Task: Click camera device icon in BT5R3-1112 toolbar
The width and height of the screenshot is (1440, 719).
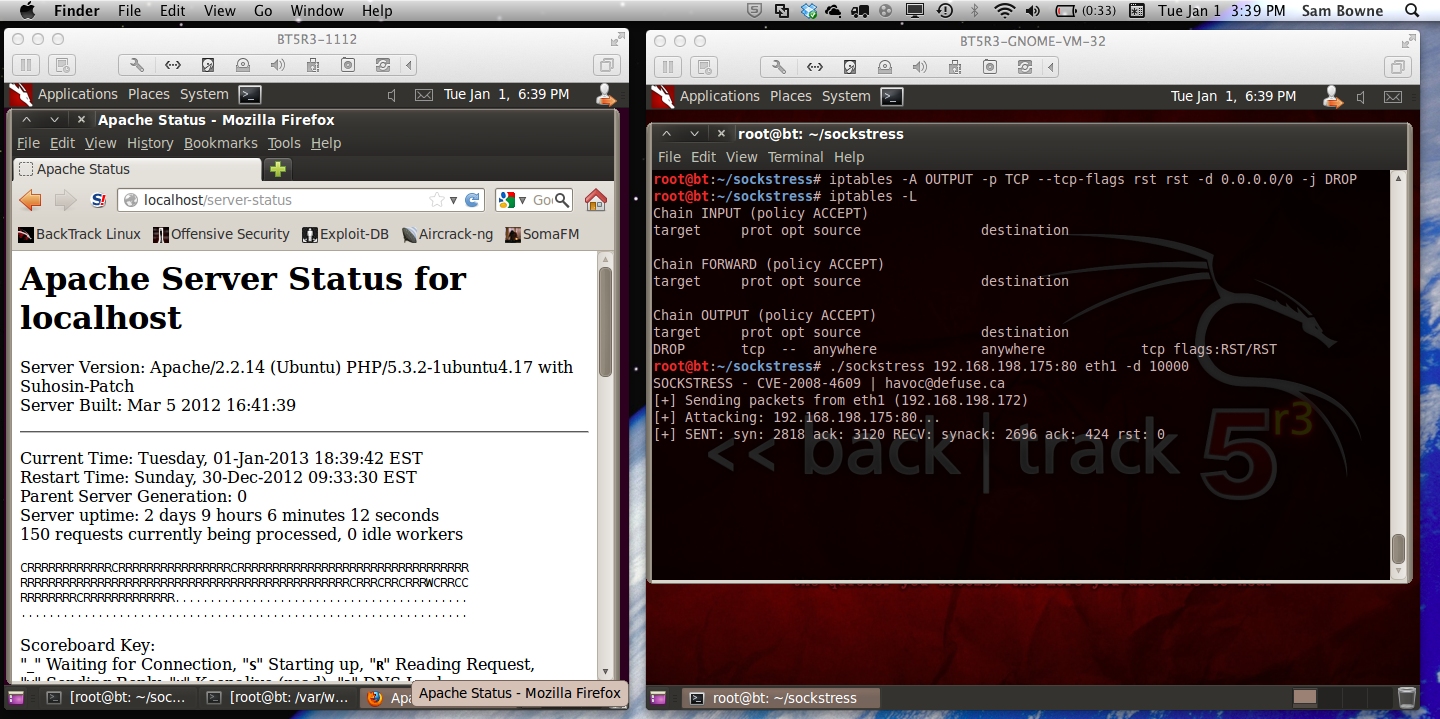Action: pos(348,65)
